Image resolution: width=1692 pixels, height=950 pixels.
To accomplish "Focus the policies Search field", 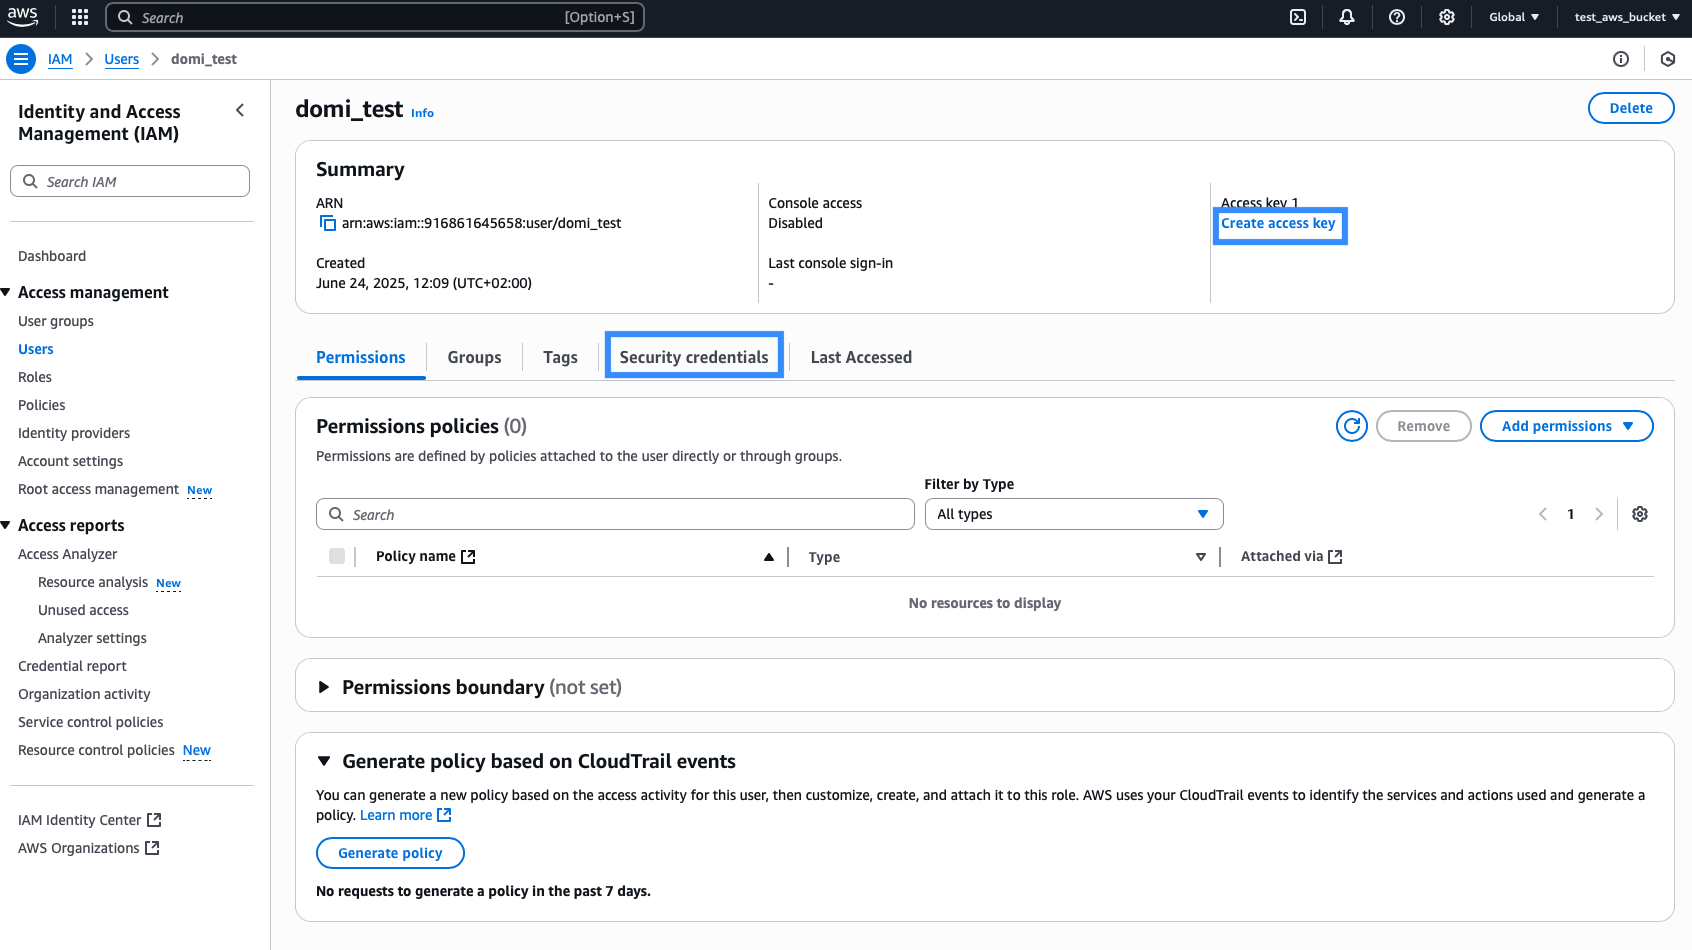I will coord(615,514).
